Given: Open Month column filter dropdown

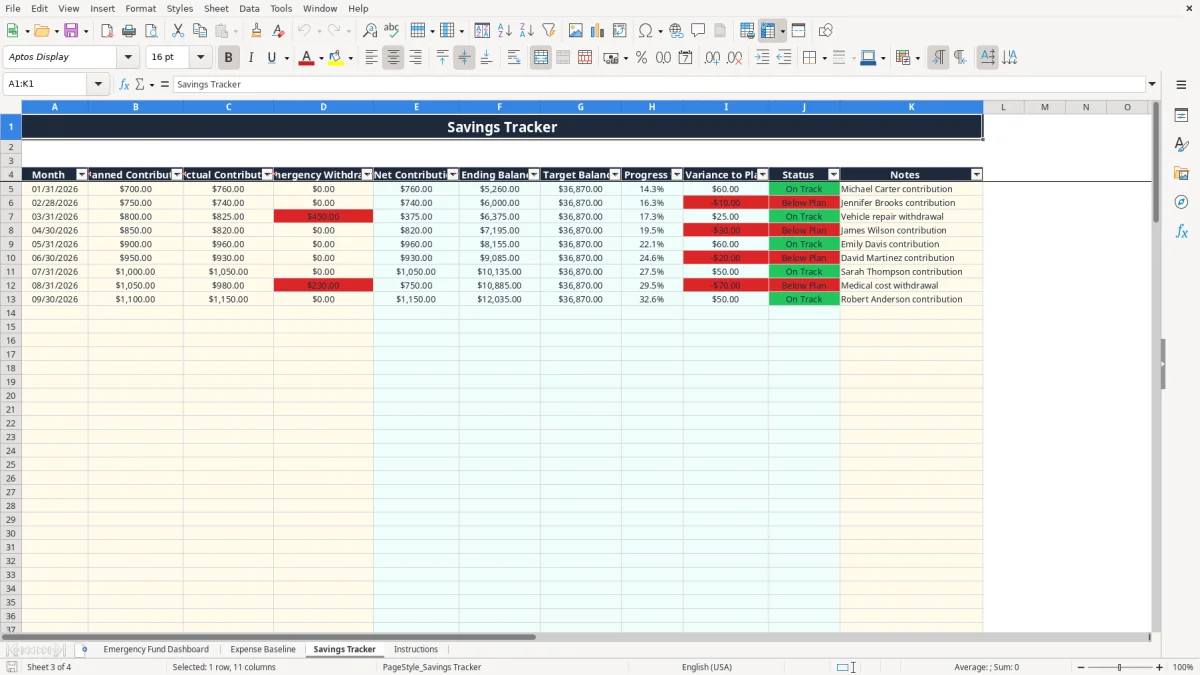Looking at the screenshot, I should coord(82,175).
